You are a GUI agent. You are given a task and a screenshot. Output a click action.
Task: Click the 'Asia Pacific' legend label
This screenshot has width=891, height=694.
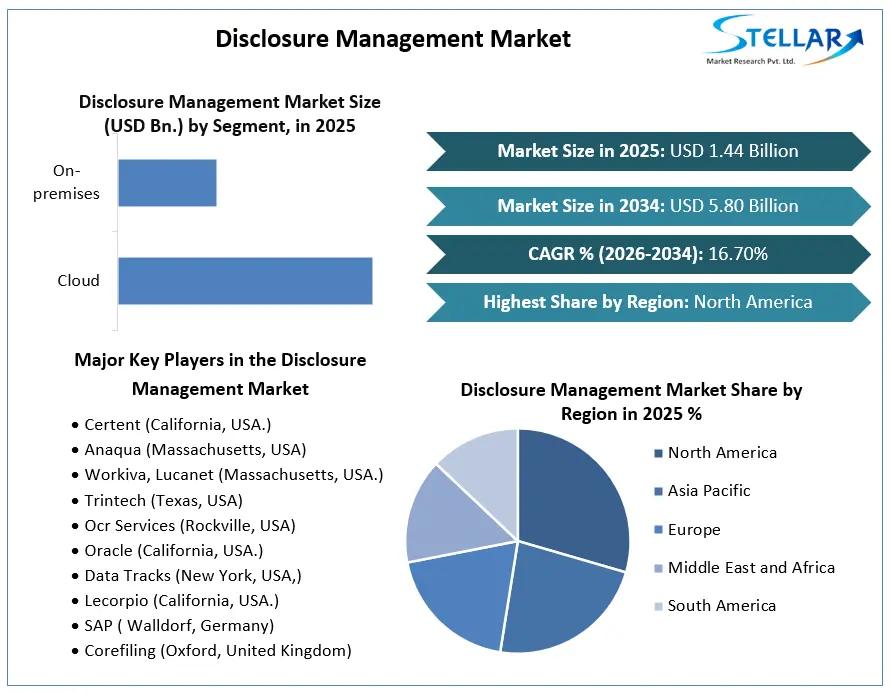click(709, 491)
